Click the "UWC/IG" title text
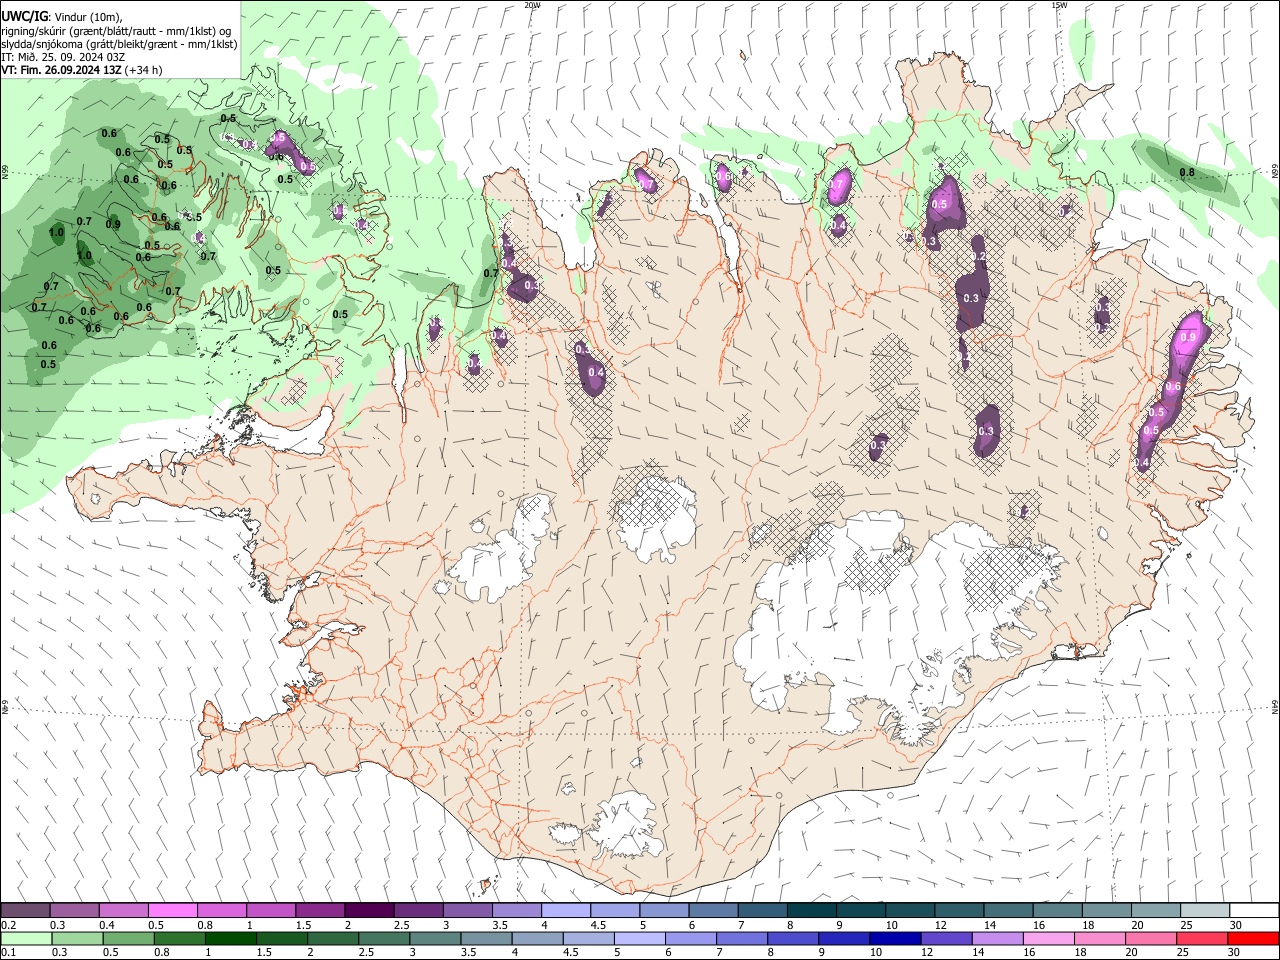Screen dimensions: 1280x960 pyautogui.click(x=24, y=17)
